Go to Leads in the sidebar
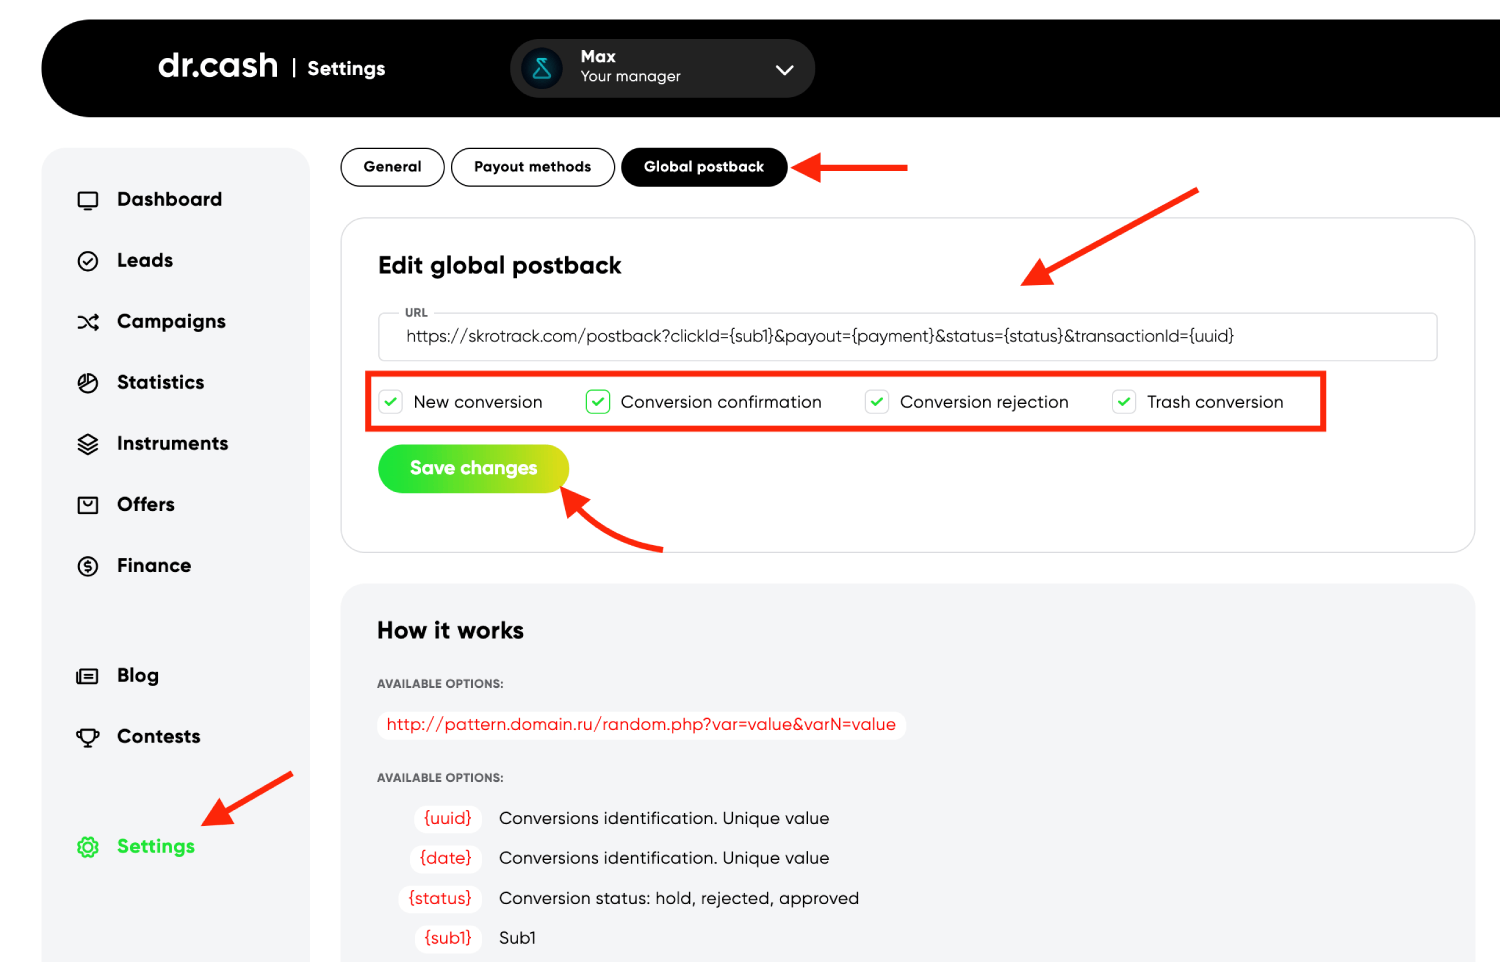The width and height of the screenshot is (1500, 962). point(145,260)
